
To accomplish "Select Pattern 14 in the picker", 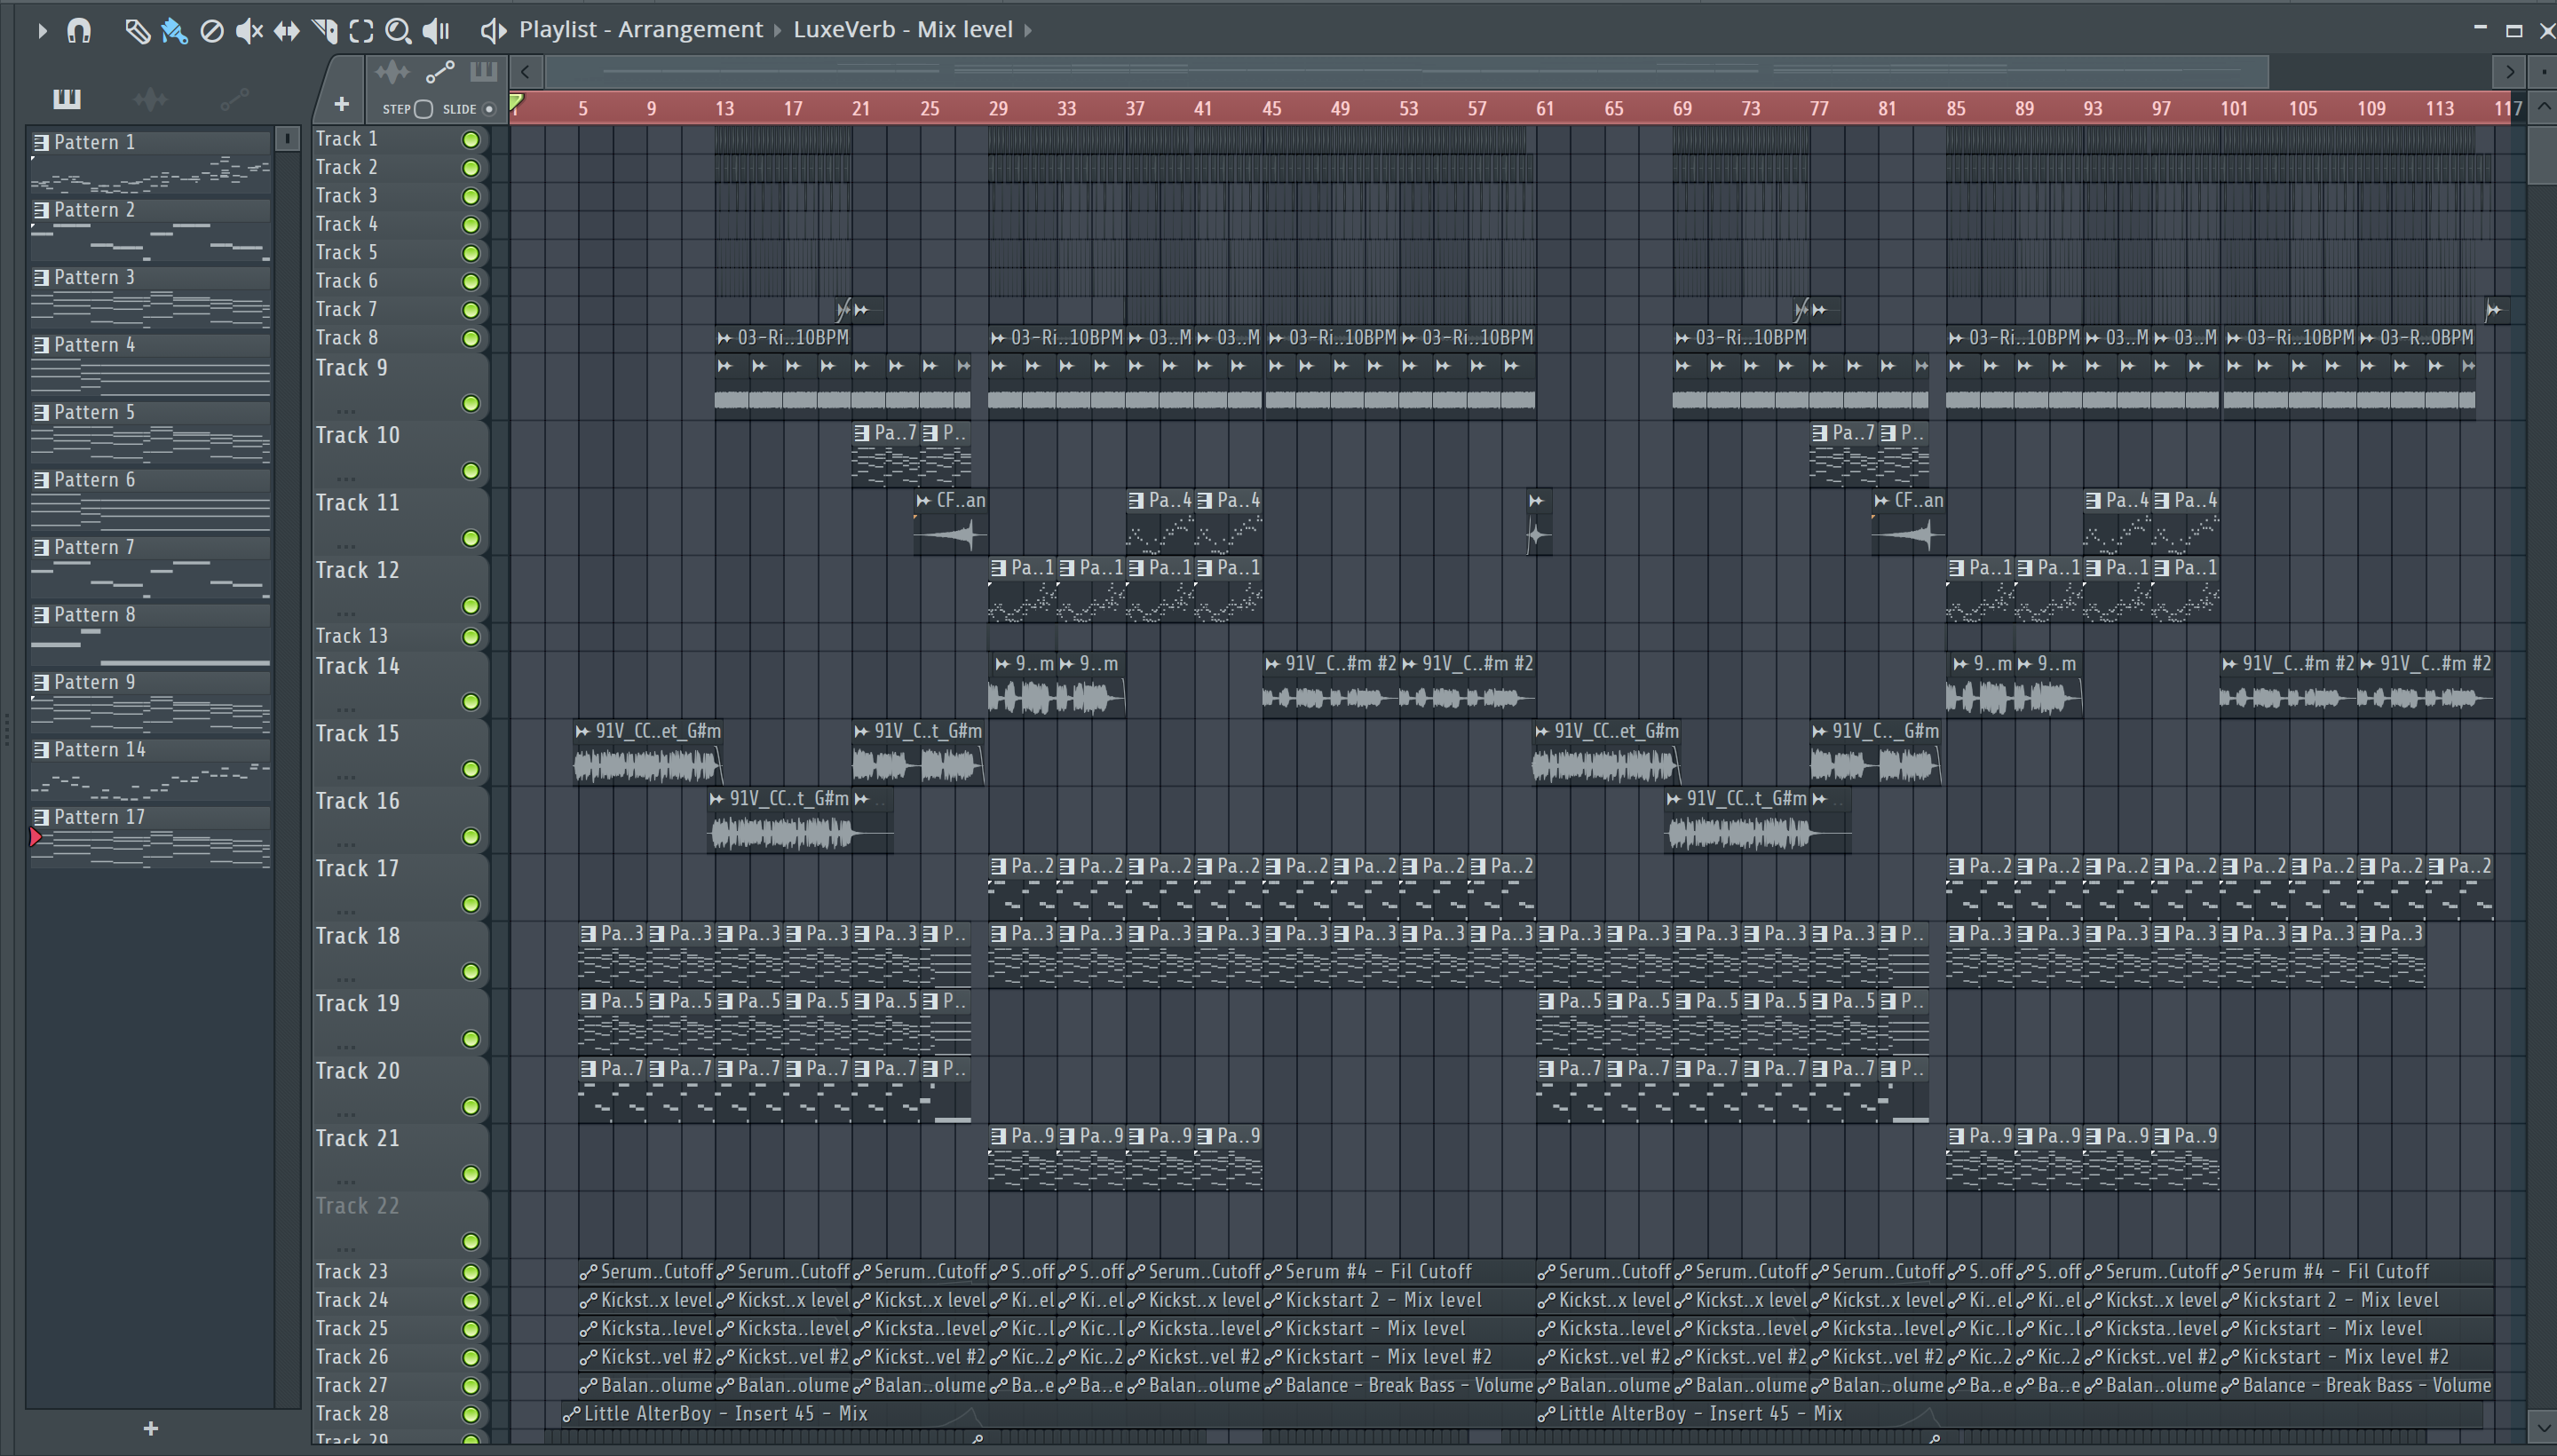I will point(150,769).
